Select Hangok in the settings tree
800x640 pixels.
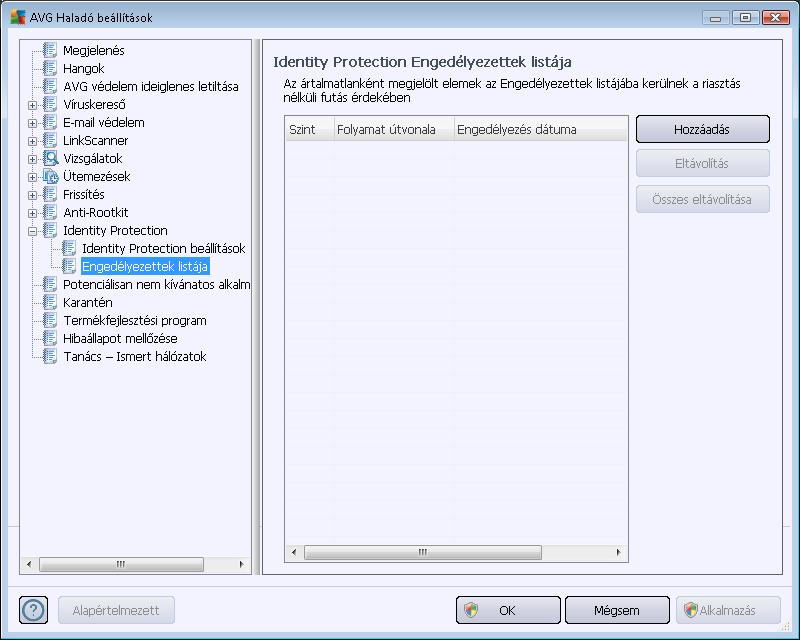tap(84, 68)
